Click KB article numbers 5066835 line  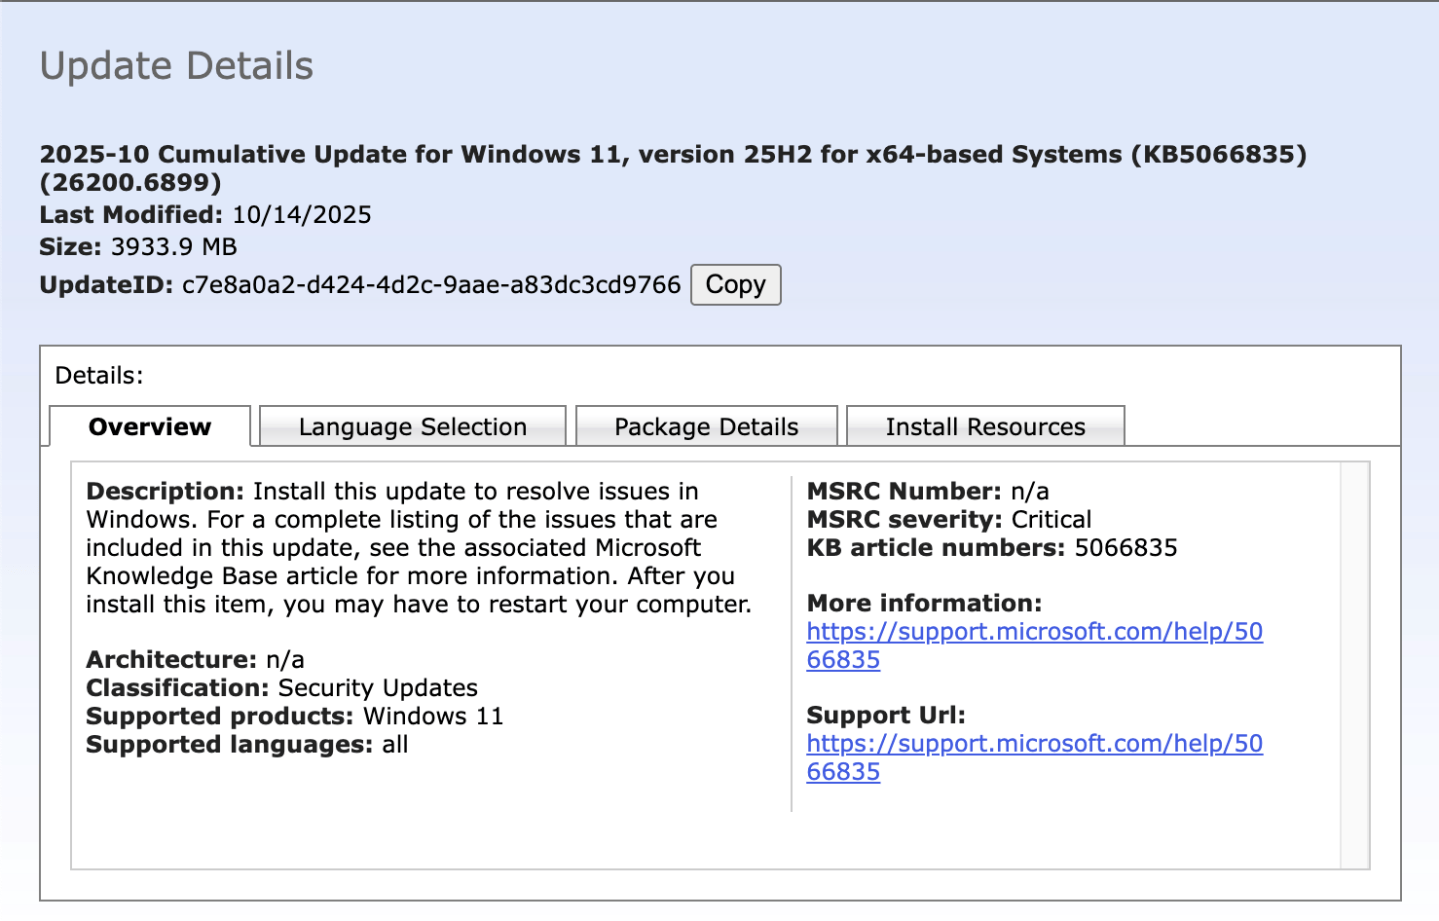pos(992,548)
